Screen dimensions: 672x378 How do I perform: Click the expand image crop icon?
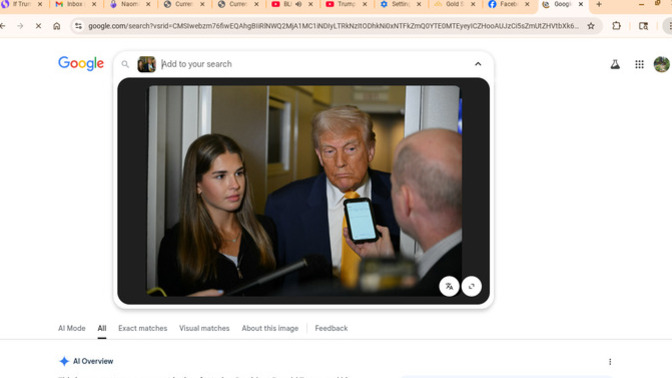[x=471, y=286]
